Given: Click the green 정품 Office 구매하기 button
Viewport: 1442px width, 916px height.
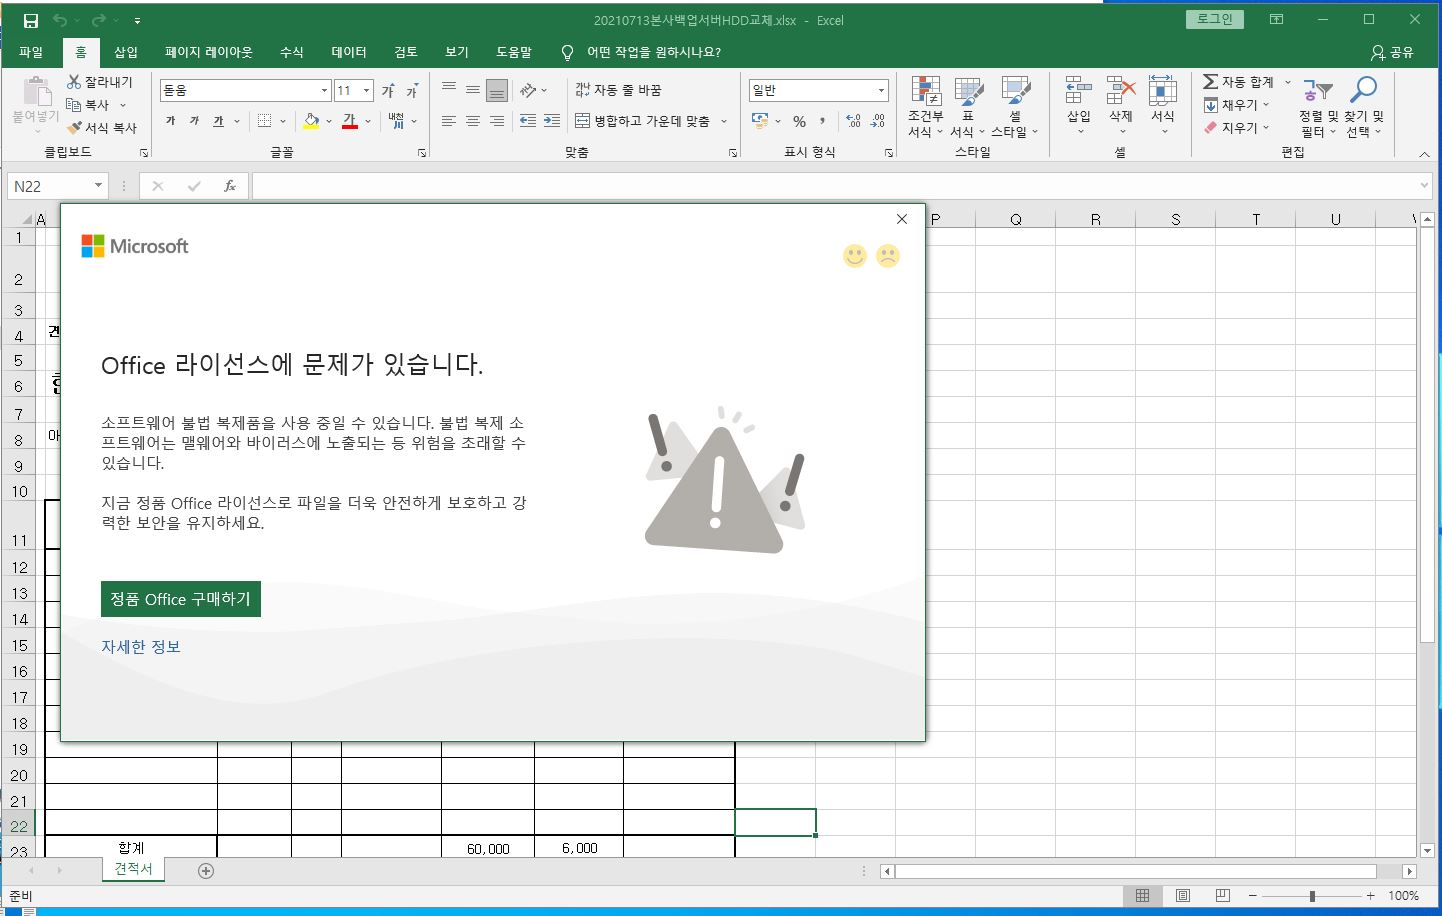Looking at the screenshot, I should coord(181,599).
